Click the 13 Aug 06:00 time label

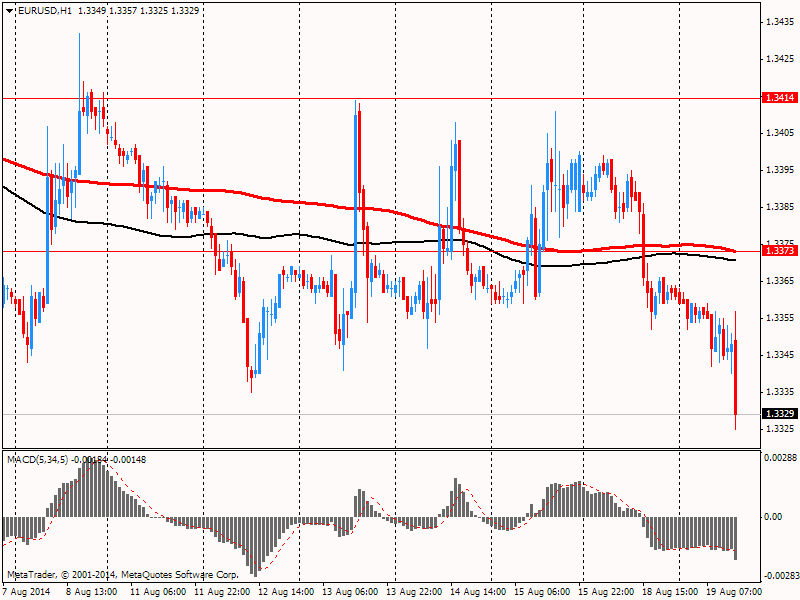tap(350, 592)
